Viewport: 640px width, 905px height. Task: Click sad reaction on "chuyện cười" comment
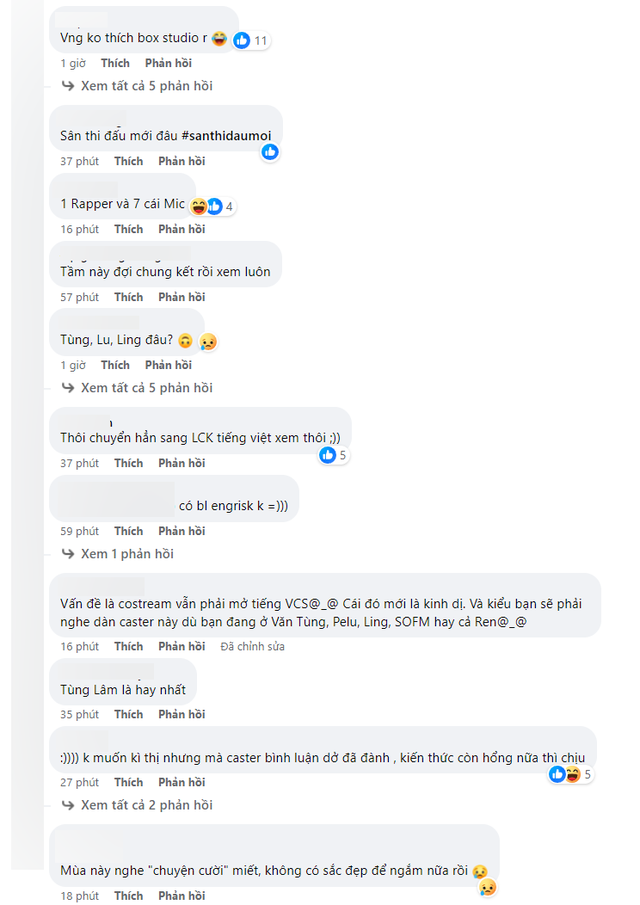(x=486, y=887)
